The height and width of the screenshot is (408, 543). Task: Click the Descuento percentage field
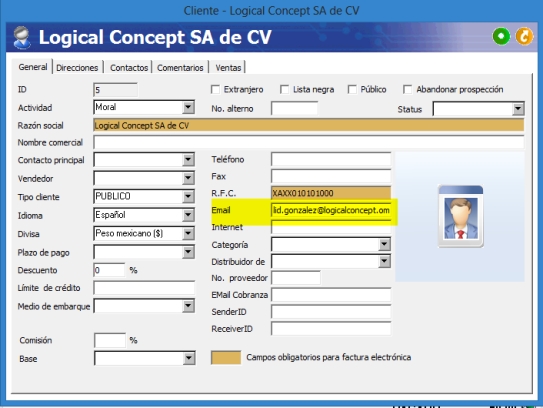pos(109,270)
